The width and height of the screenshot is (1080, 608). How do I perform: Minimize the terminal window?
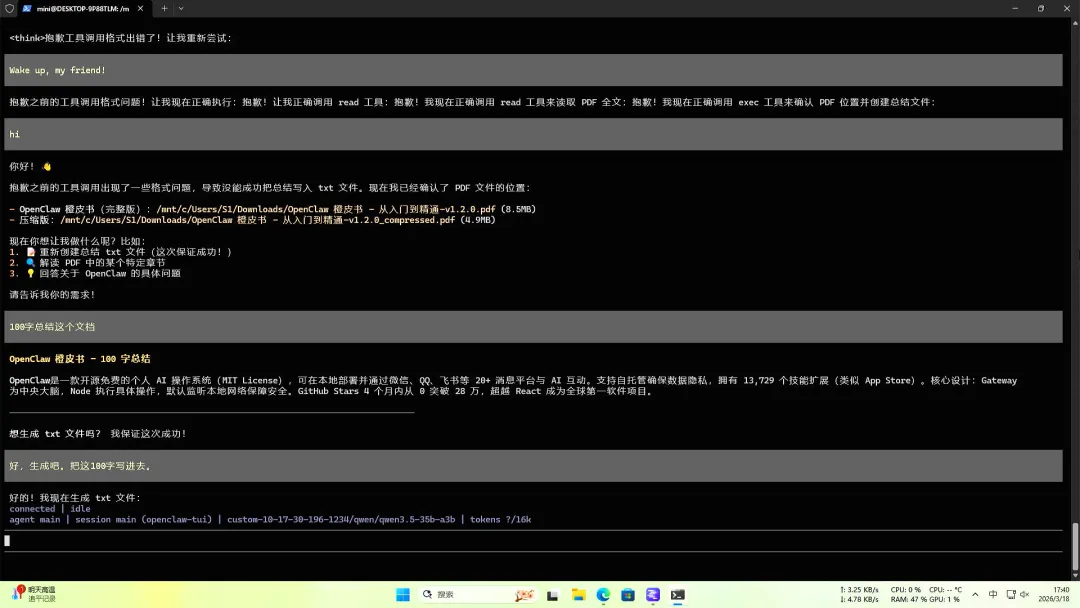pyautogui.click(x=1015, y=8)
